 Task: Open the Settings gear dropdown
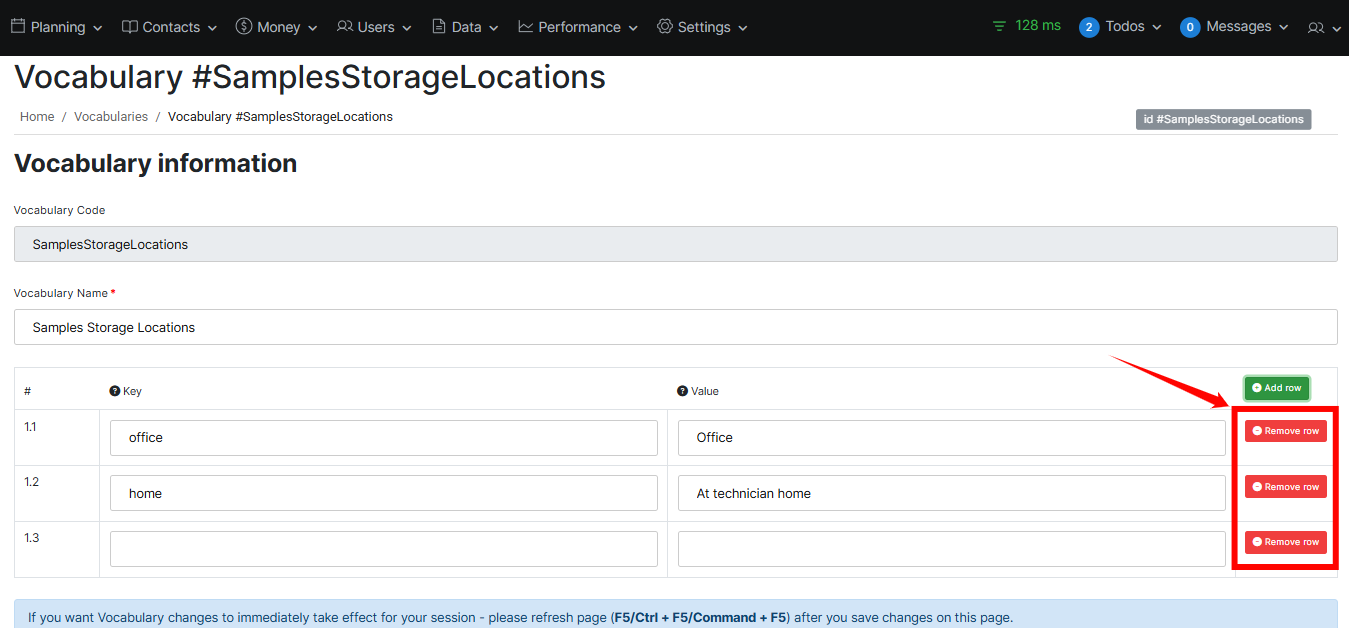(x=702, y=27)
